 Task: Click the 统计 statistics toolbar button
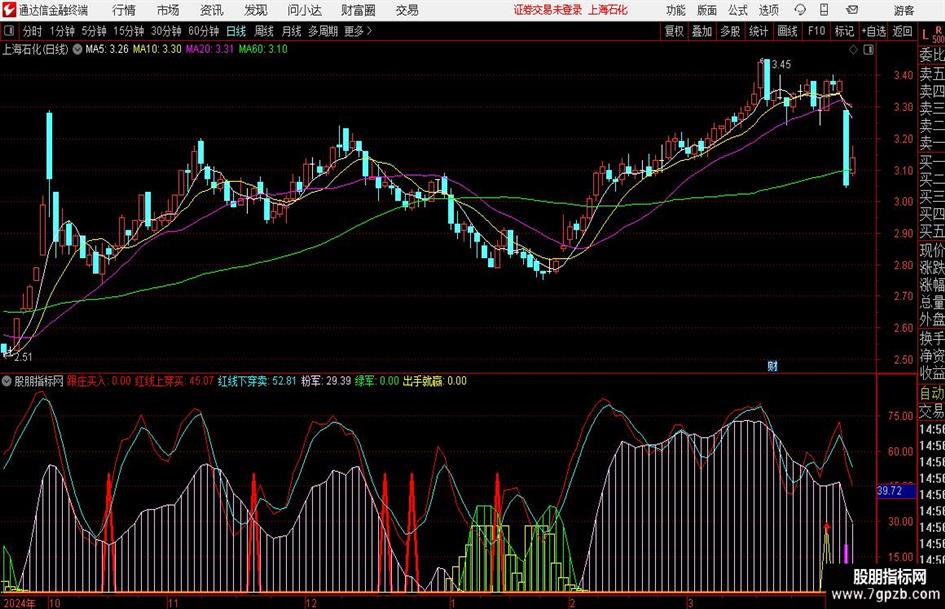coord(758,31)
